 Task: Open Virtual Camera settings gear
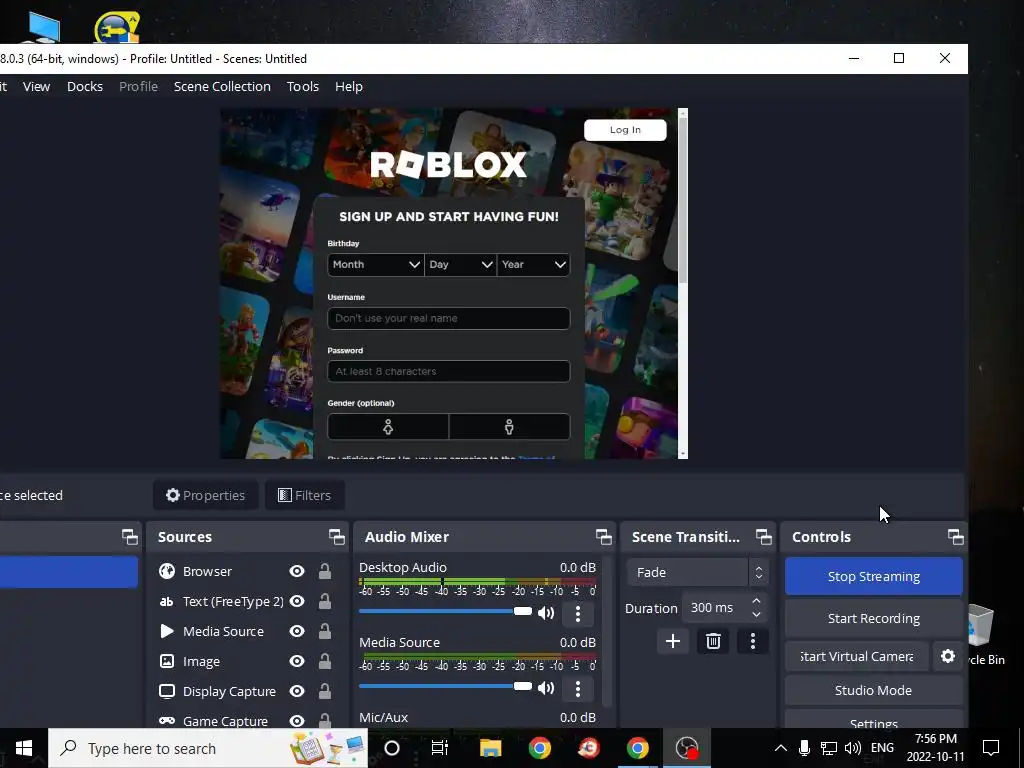click(x=948, y=656)
